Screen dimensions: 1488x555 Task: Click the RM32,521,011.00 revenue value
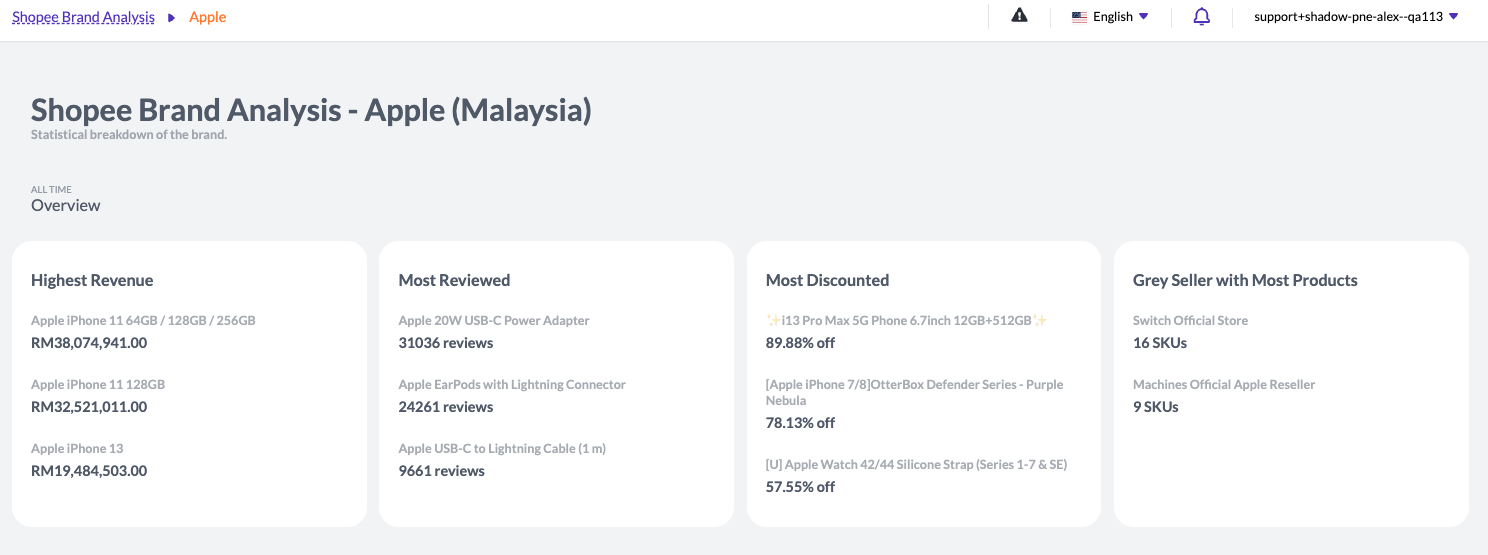89,407
